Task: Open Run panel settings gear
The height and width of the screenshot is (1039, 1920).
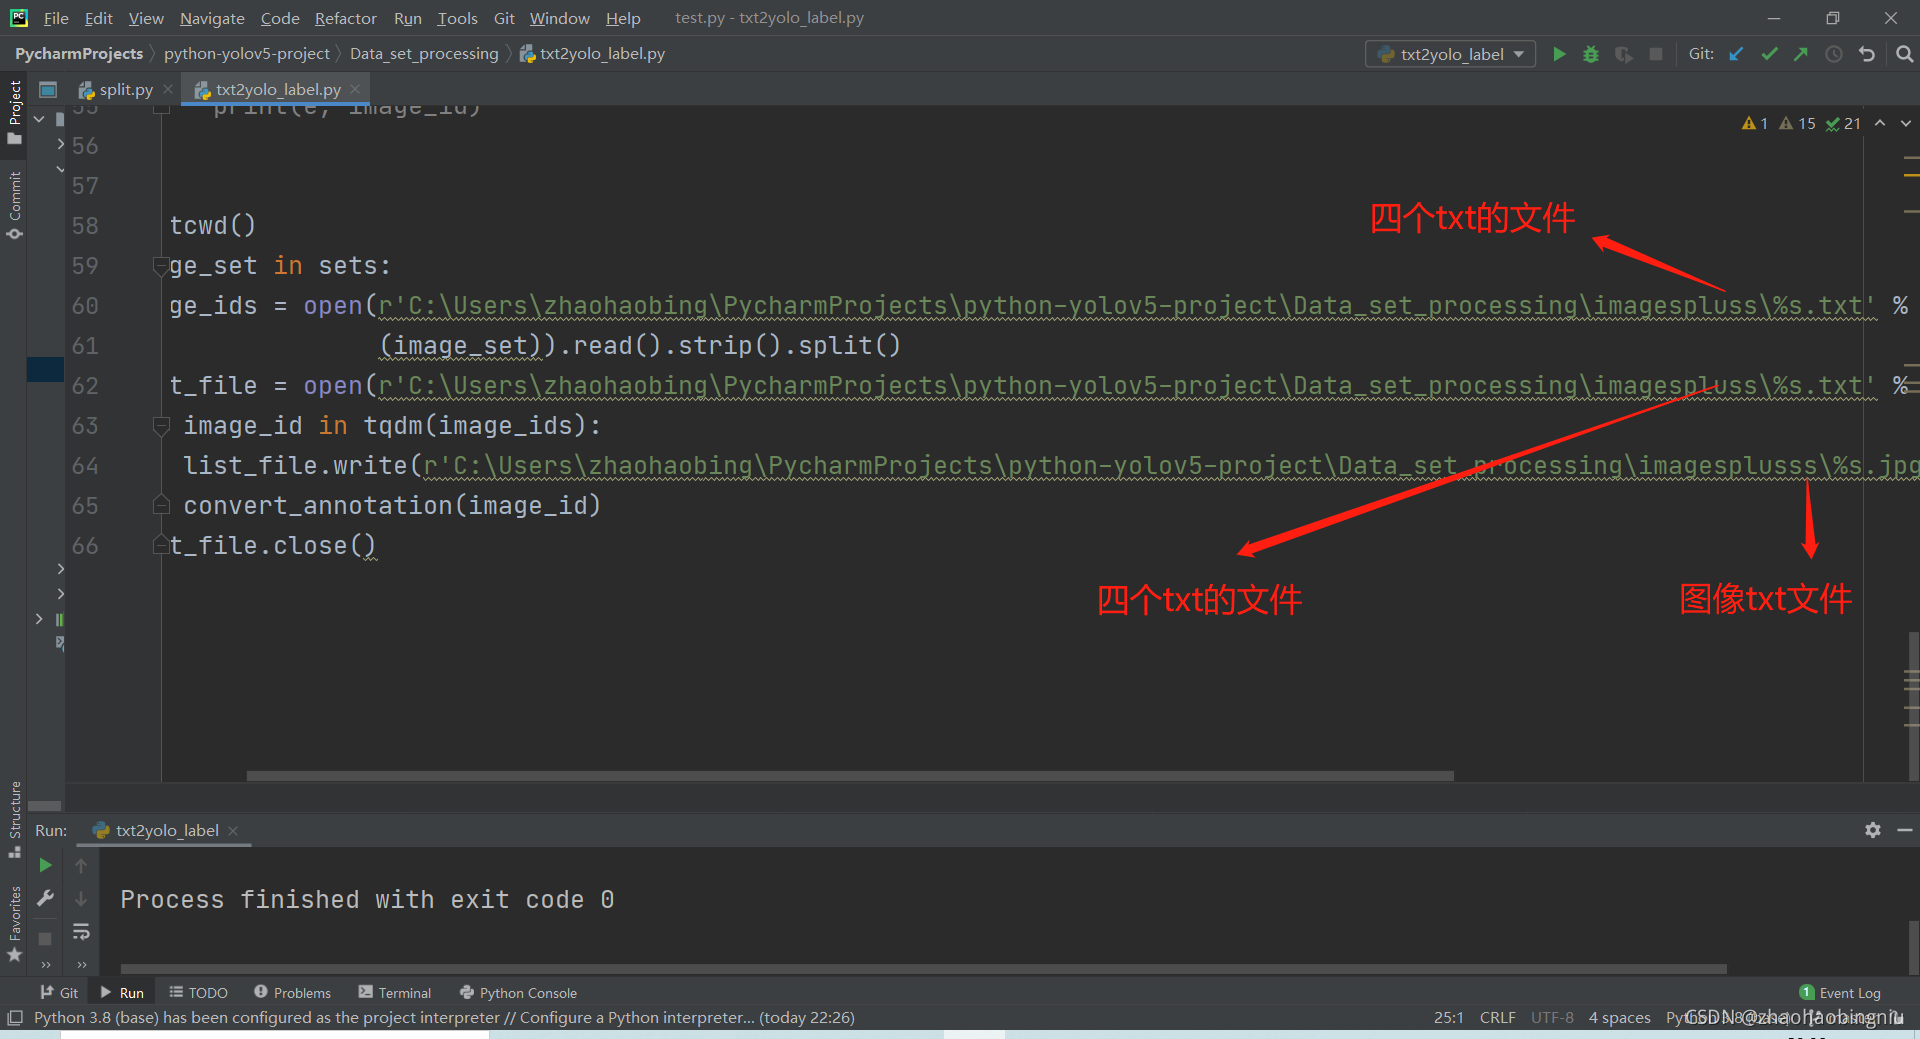Action: (x=1872, y=830)
